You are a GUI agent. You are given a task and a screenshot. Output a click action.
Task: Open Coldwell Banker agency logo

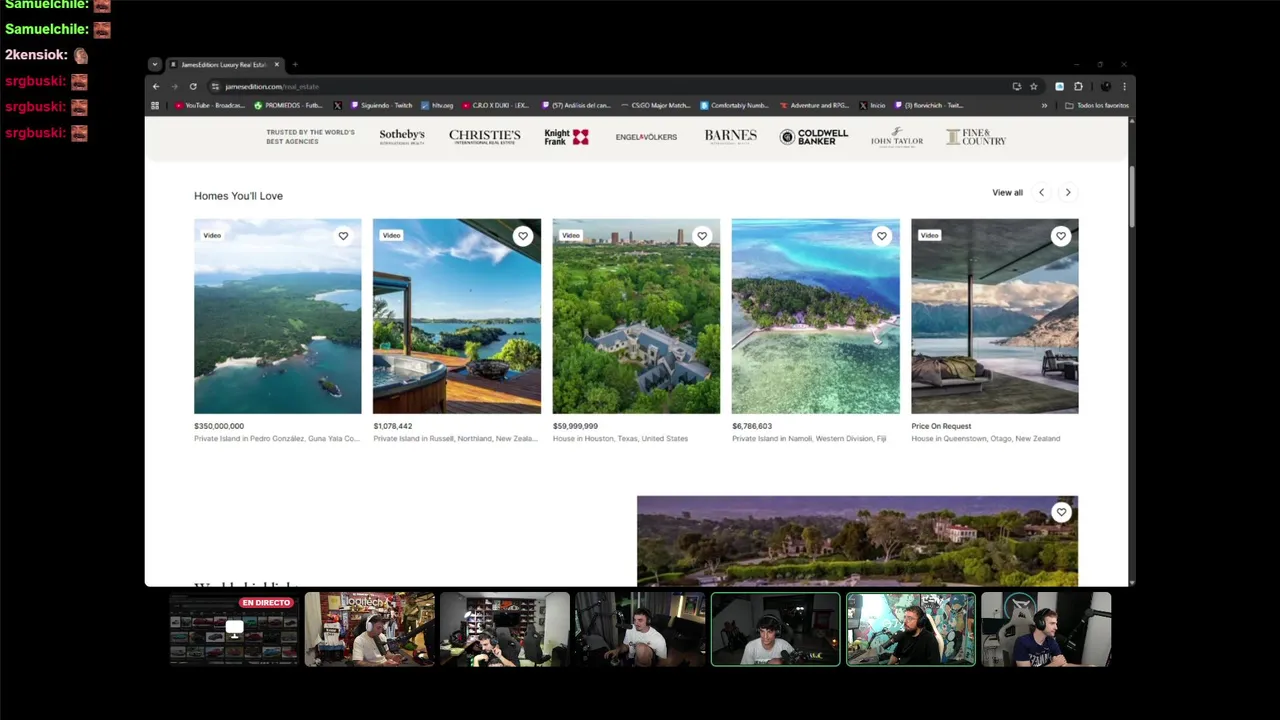tap(813, 137)
